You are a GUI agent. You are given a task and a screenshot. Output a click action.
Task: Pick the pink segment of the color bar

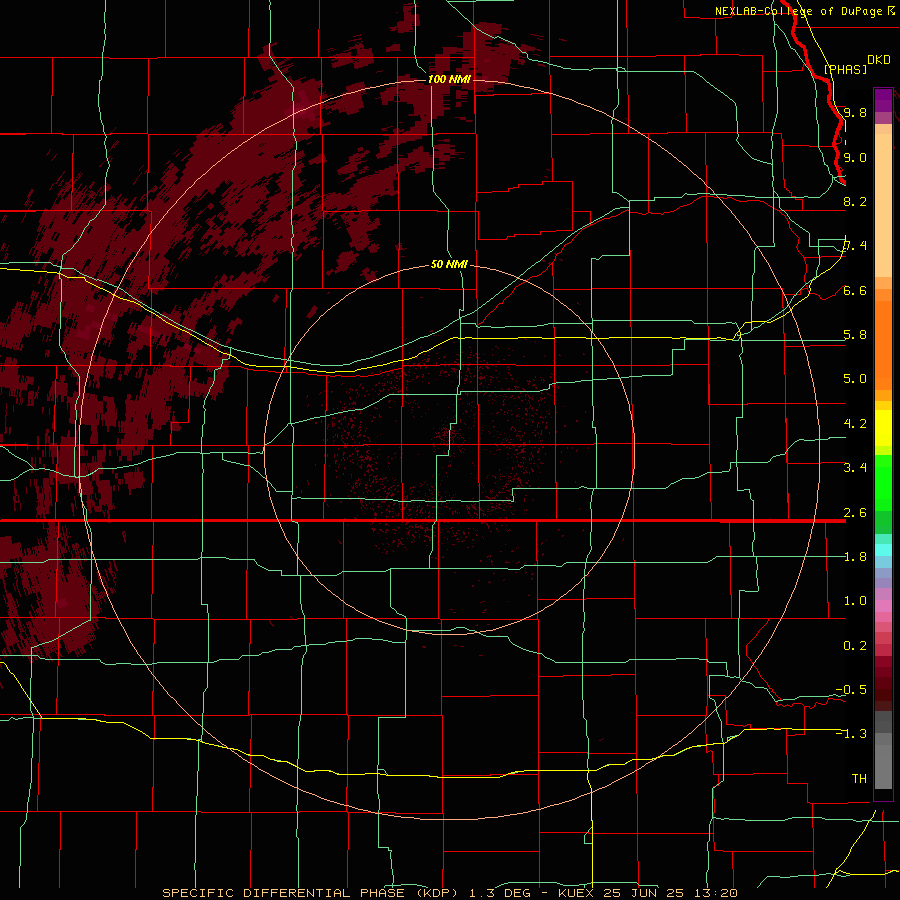[883, 606]
